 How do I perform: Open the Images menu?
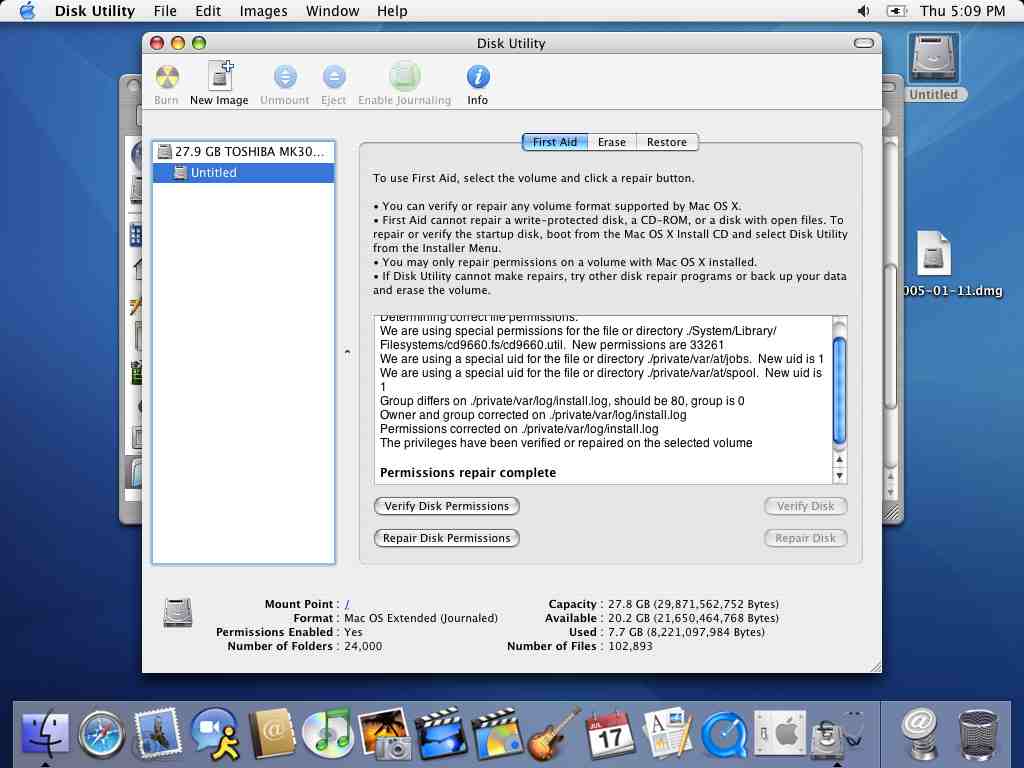(263, 11)
